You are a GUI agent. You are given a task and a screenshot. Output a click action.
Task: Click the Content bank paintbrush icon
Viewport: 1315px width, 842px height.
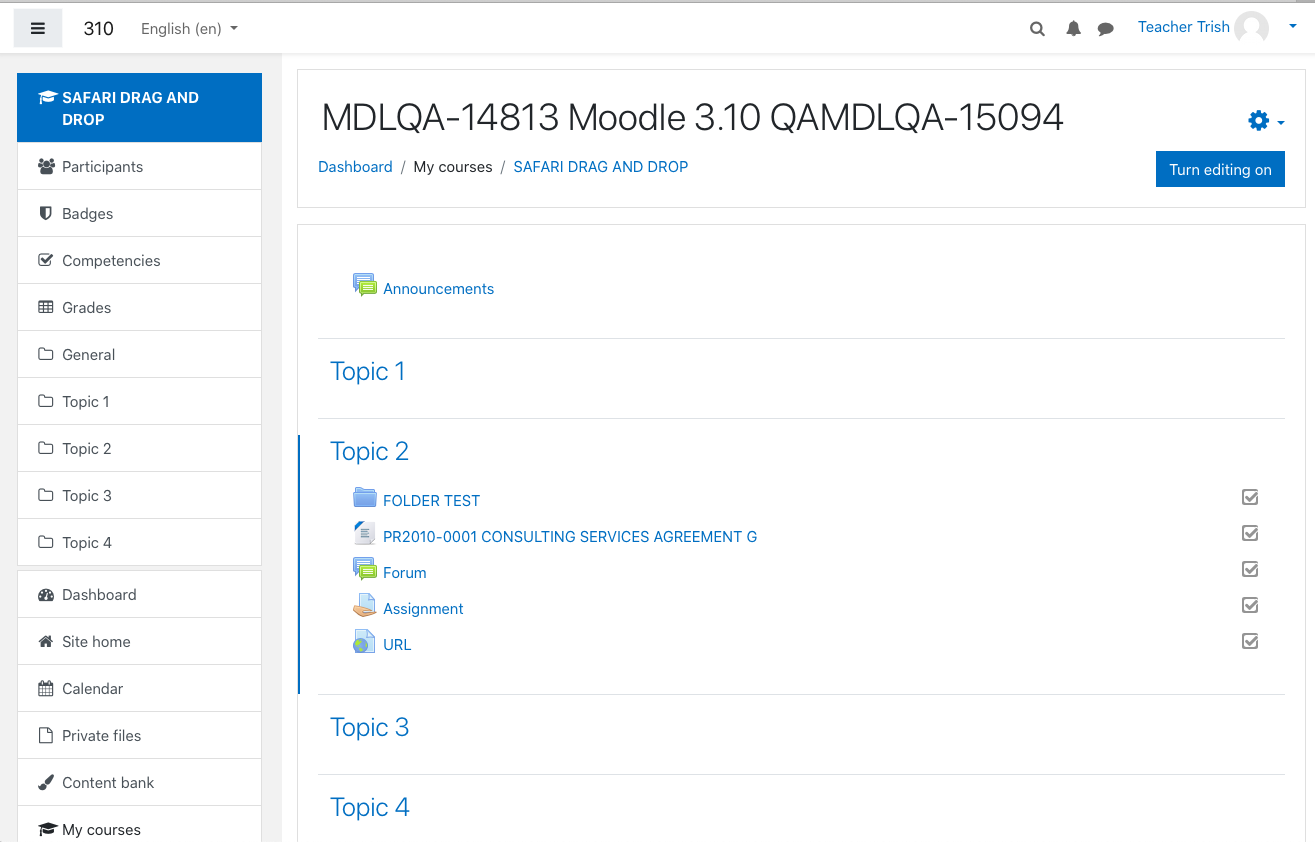click(x=46, y=782)
